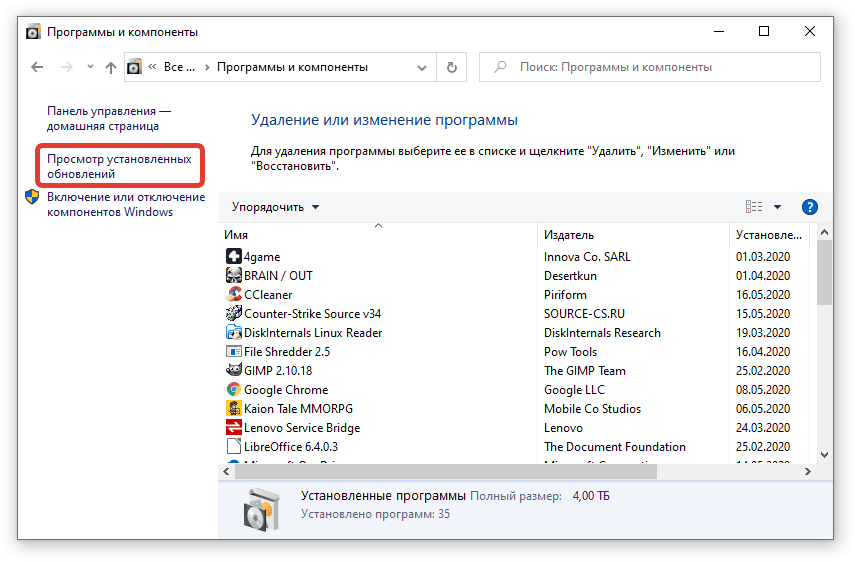Open help with the blue question mark
Image resolution: width=855 pixels, height=562 pixels.
click(x=810, y=207)
